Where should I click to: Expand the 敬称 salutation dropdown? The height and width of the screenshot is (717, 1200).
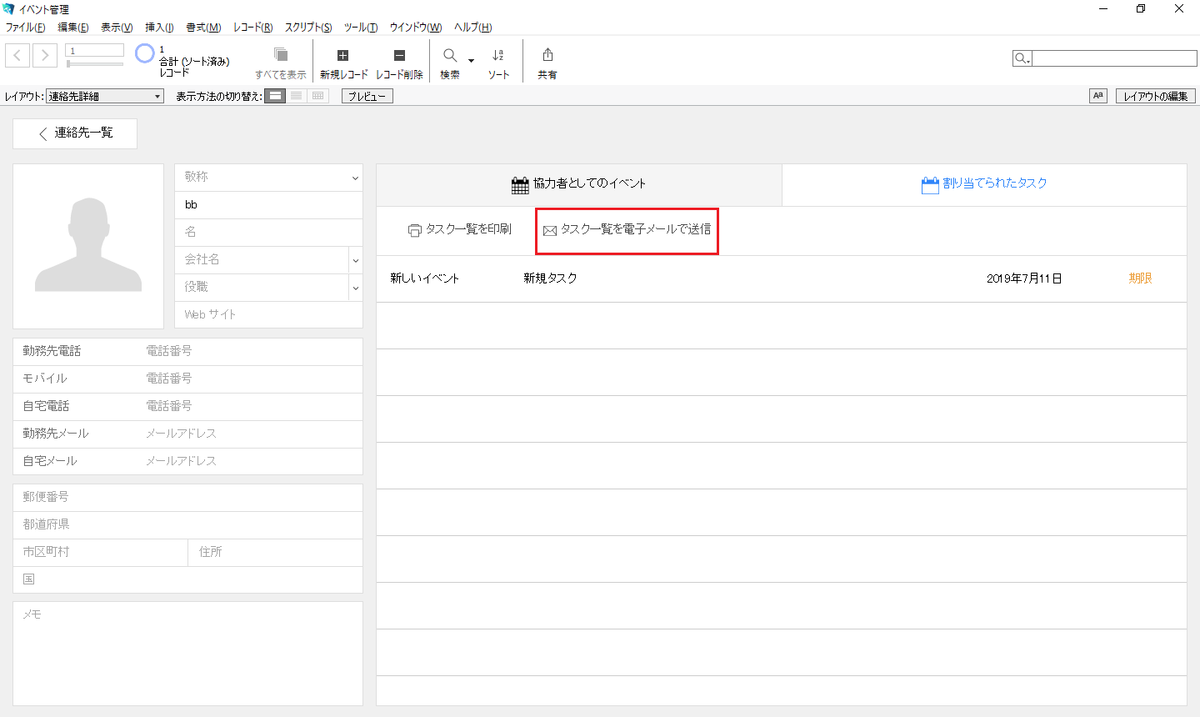point(355,177)
